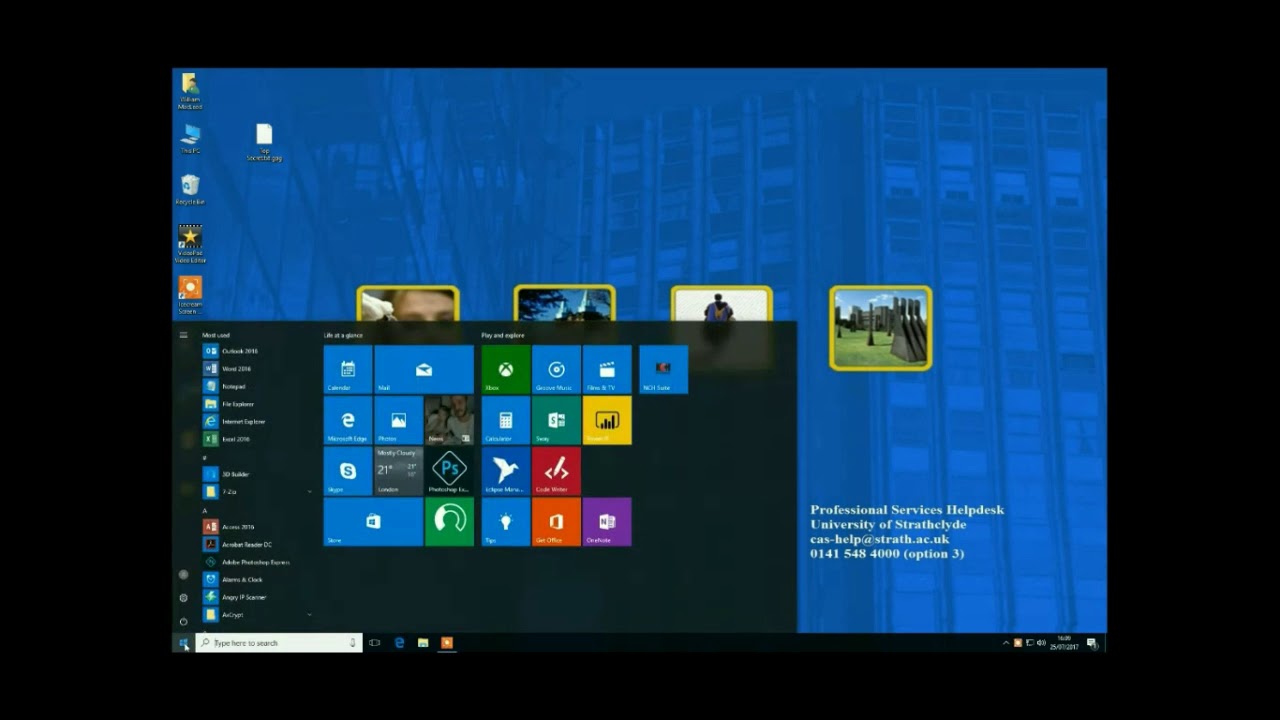Open the News live tile
The height and width of the screenshot is (720, 1280).
pyautogui.click(x=449, y=420)
